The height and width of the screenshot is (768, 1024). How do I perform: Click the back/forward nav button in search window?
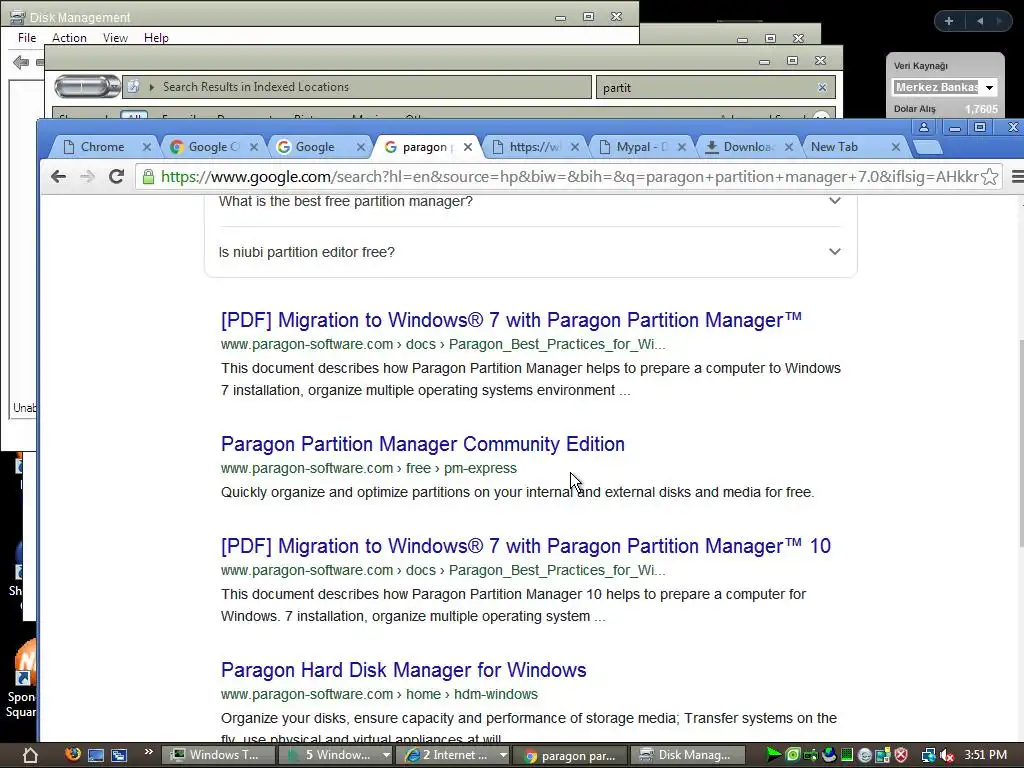87,86
